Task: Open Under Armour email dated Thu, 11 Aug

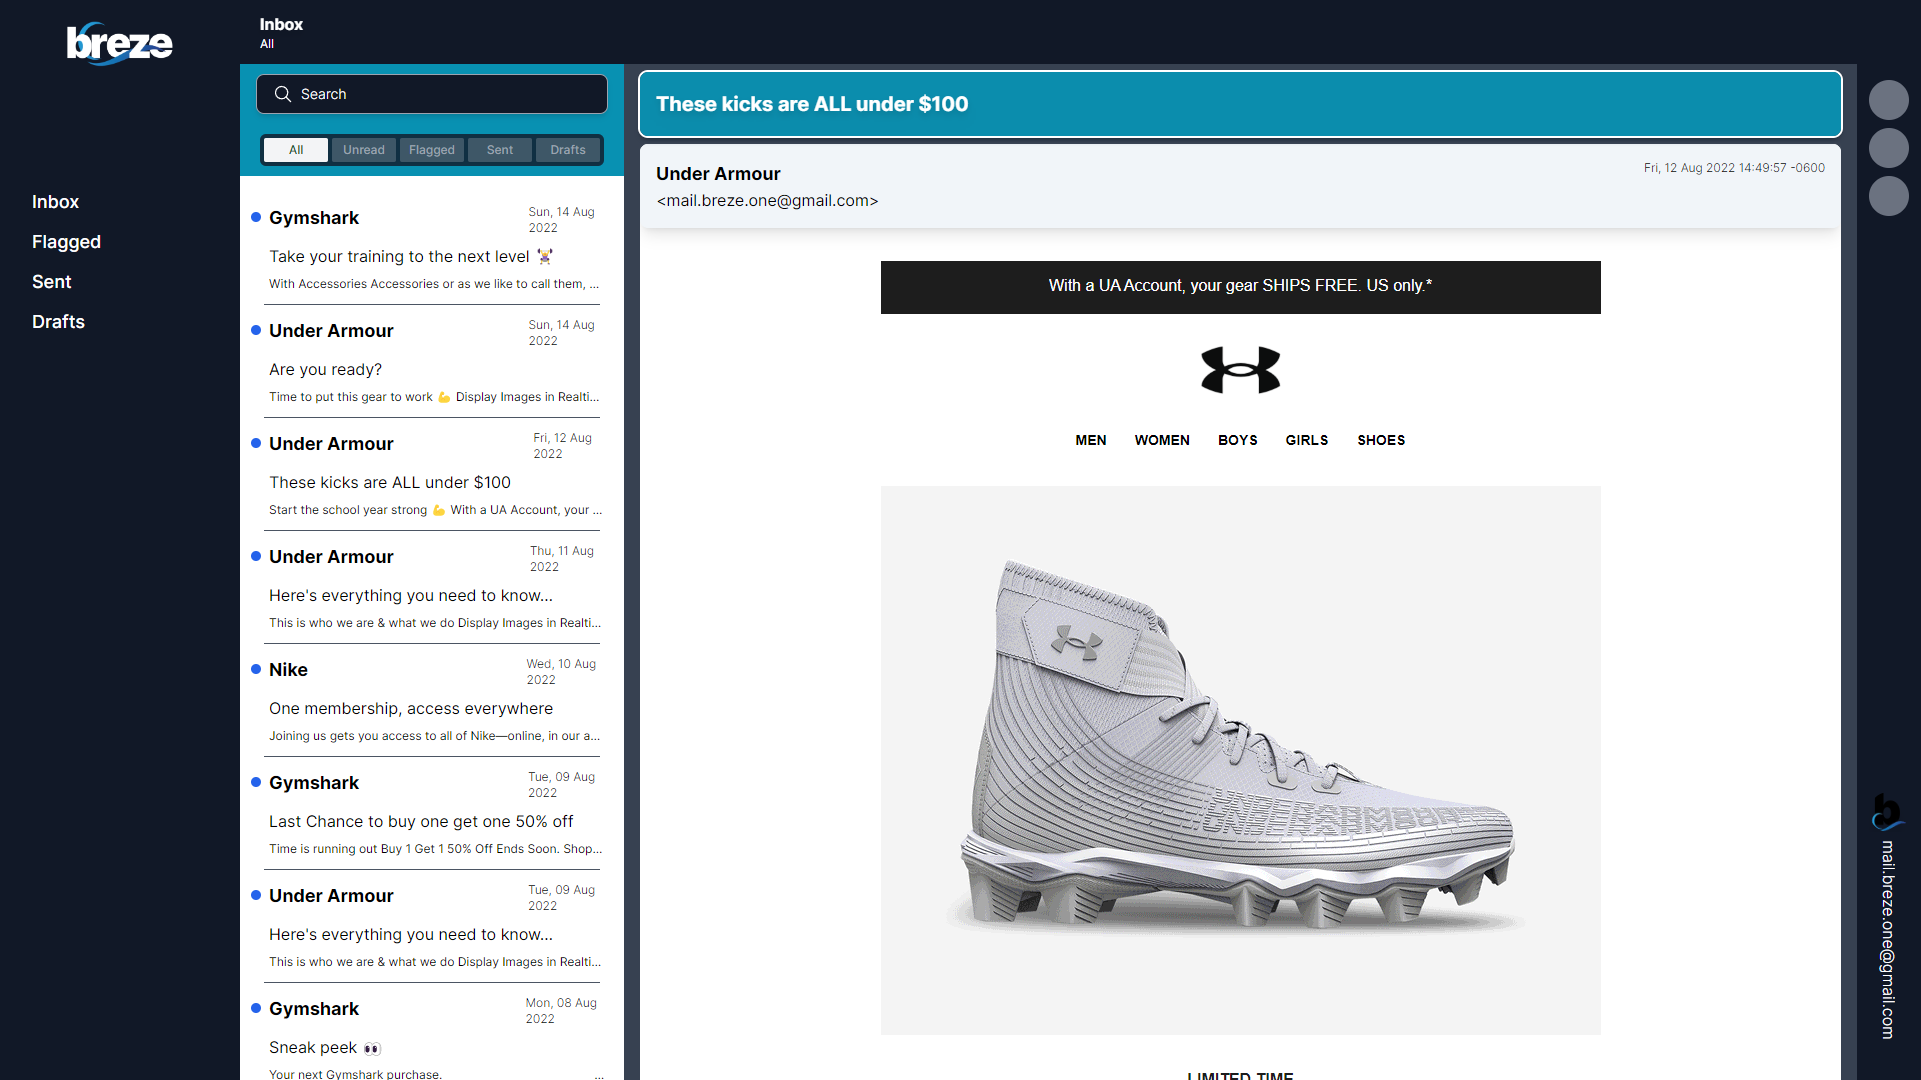Action: pos(432,587)
